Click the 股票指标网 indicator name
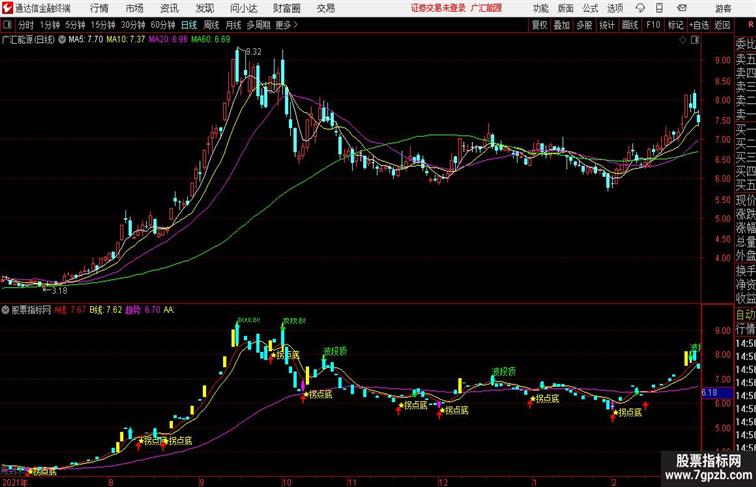Viewport: 756px width, 487px height. pos(31,310)
